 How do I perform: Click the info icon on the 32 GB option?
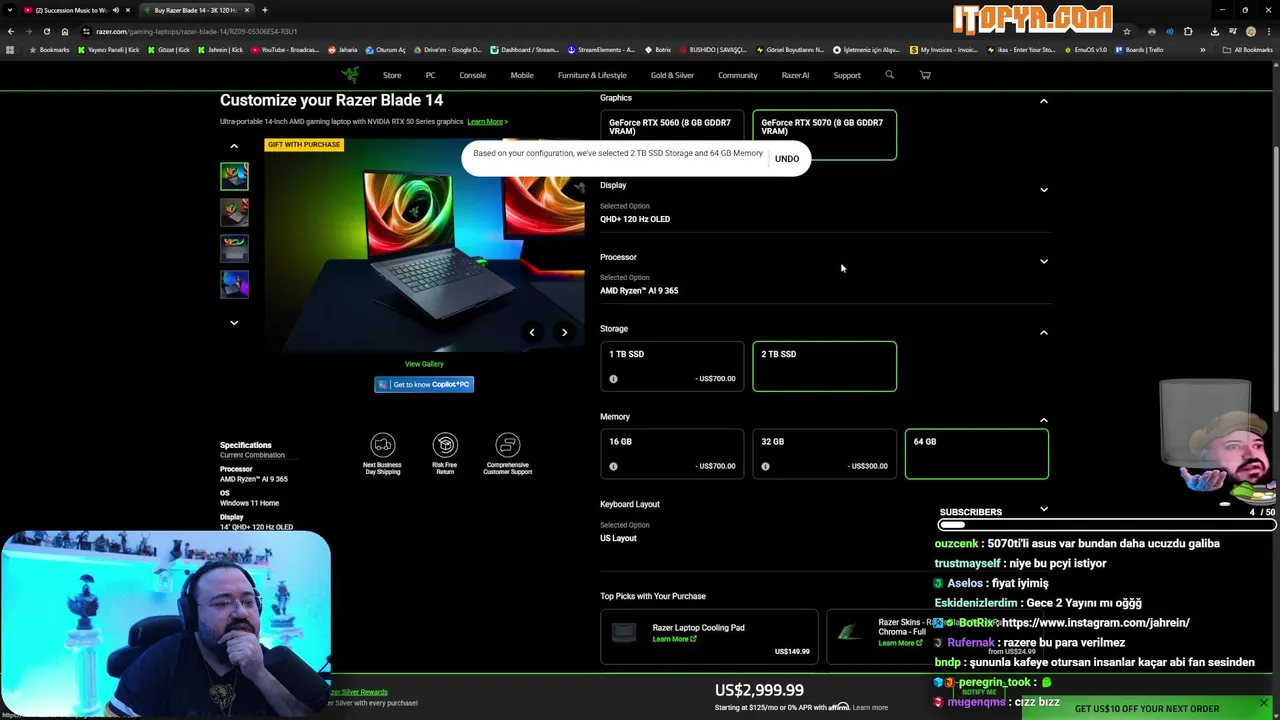coord(765,466)
